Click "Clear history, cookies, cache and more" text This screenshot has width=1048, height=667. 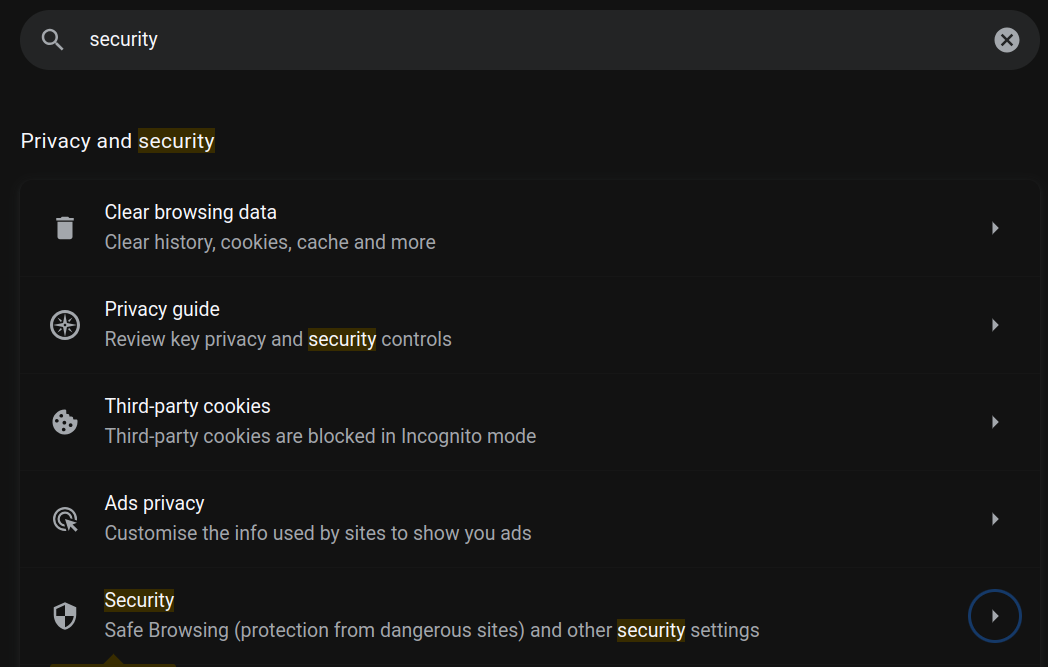270,242
